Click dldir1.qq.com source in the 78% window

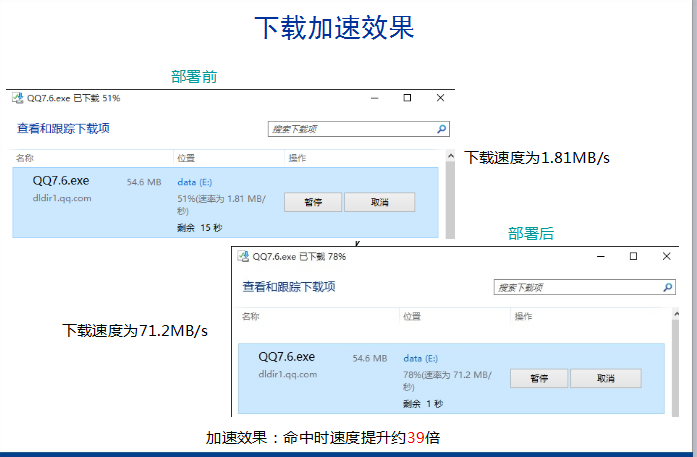click(288, 374)
